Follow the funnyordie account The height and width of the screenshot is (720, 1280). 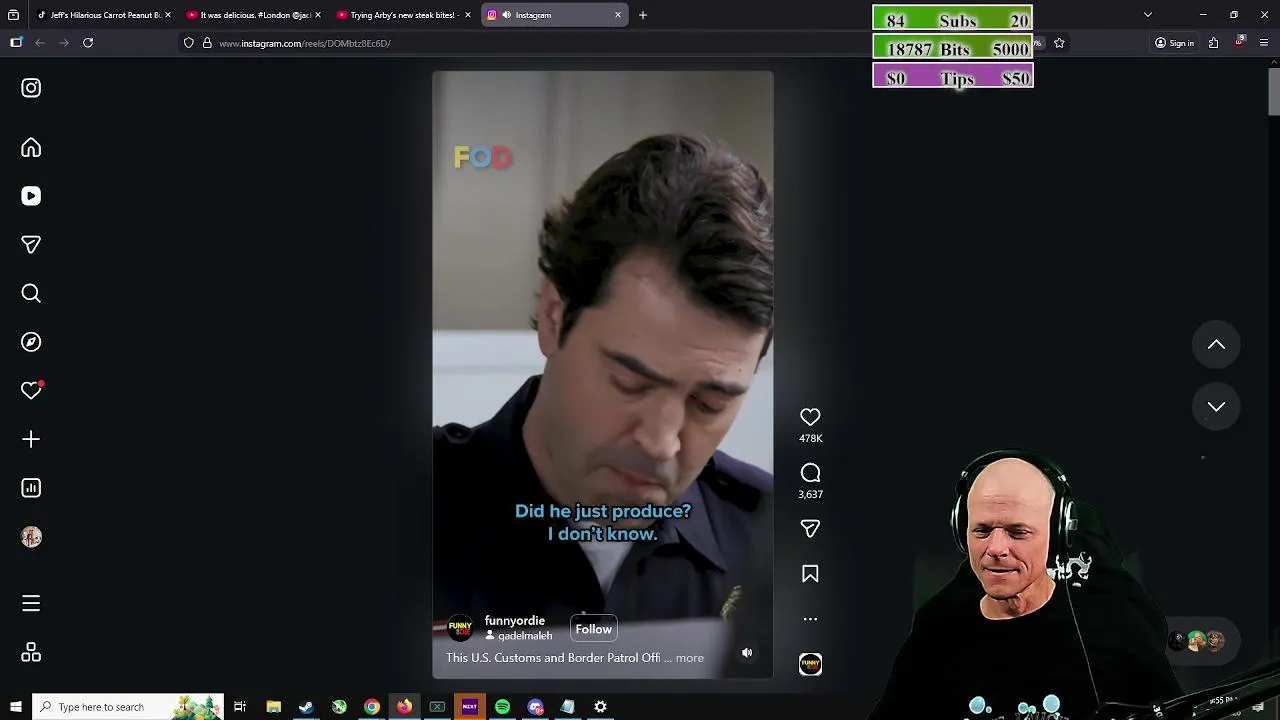[593, 629]
